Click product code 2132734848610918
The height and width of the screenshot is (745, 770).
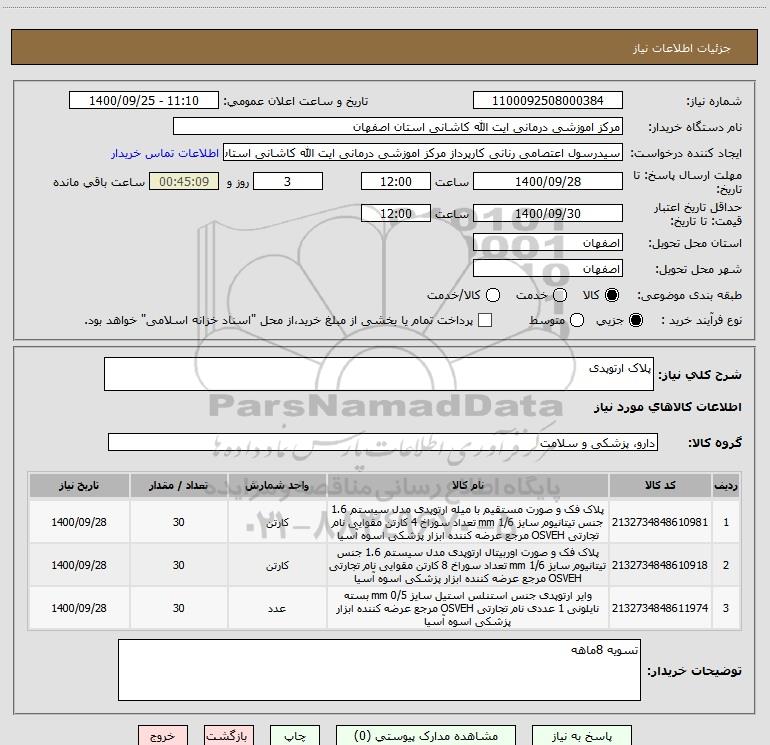click(660, 565)
